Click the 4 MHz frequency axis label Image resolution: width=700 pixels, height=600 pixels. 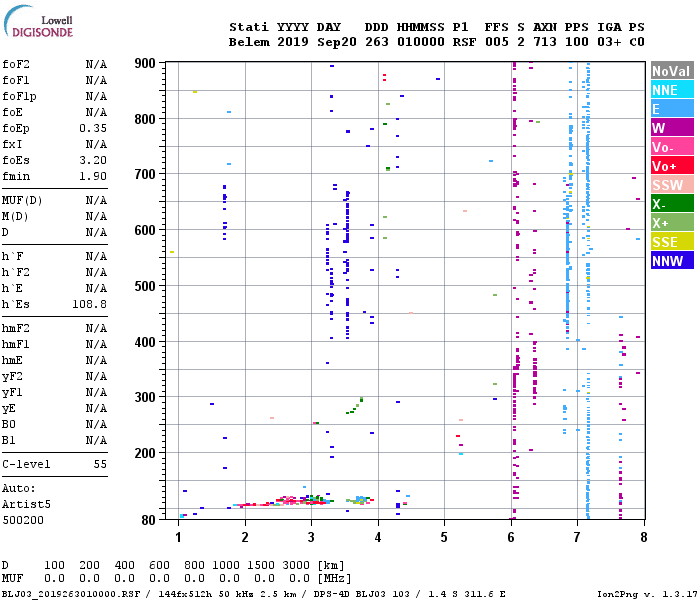coord(378,537)
